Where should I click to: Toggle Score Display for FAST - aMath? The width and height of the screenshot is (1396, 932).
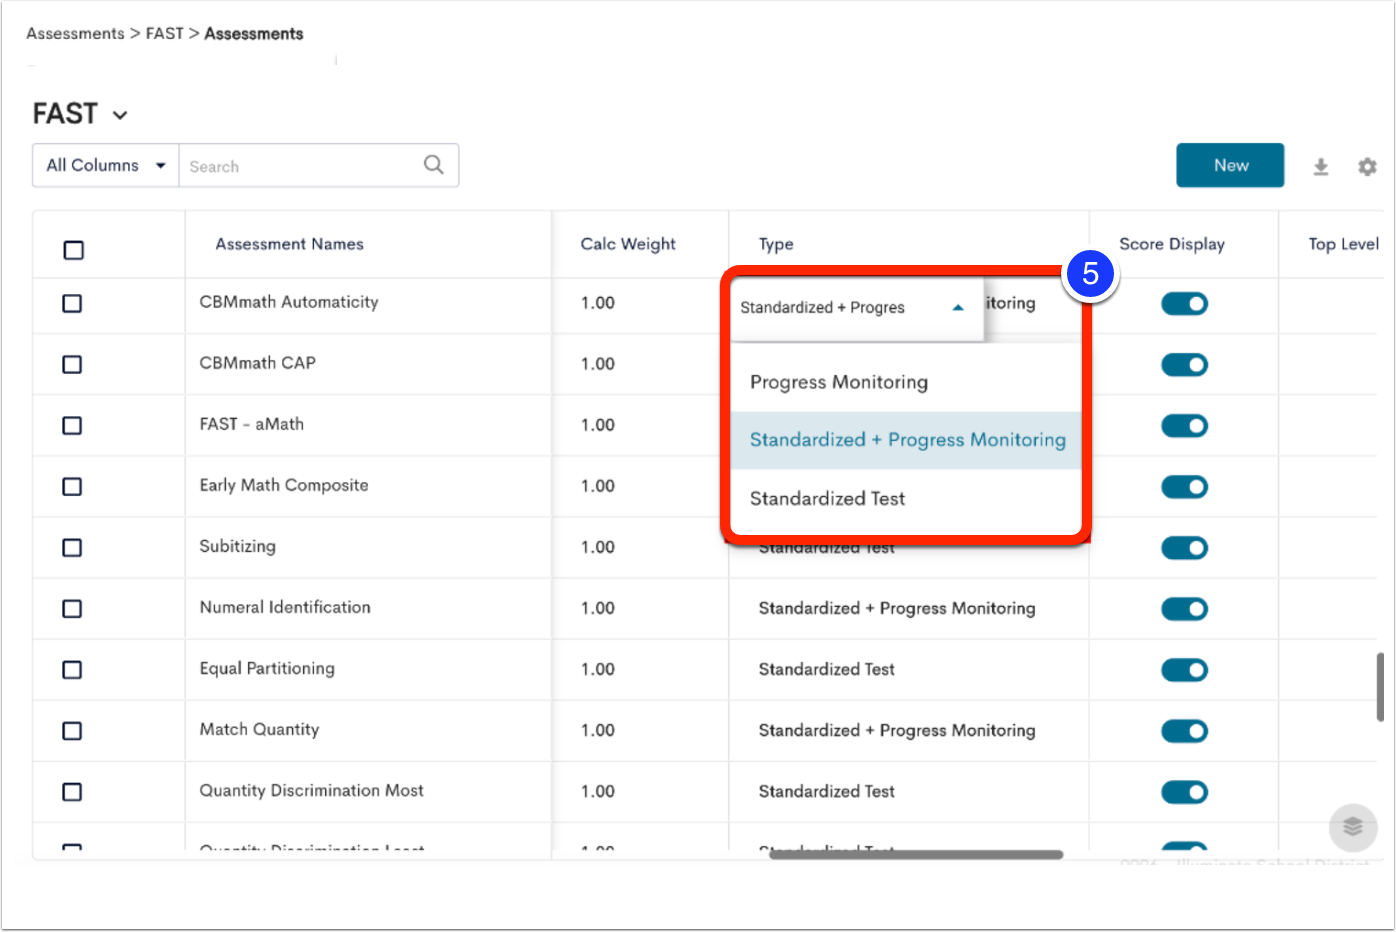(1185, 425)
